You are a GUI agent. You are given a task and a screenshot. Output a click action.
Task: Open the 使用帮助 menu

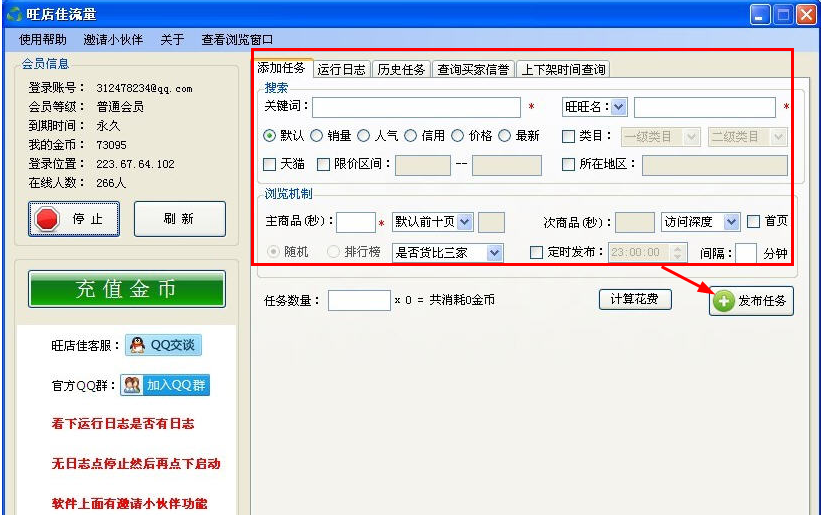click(x=43, y=39)
